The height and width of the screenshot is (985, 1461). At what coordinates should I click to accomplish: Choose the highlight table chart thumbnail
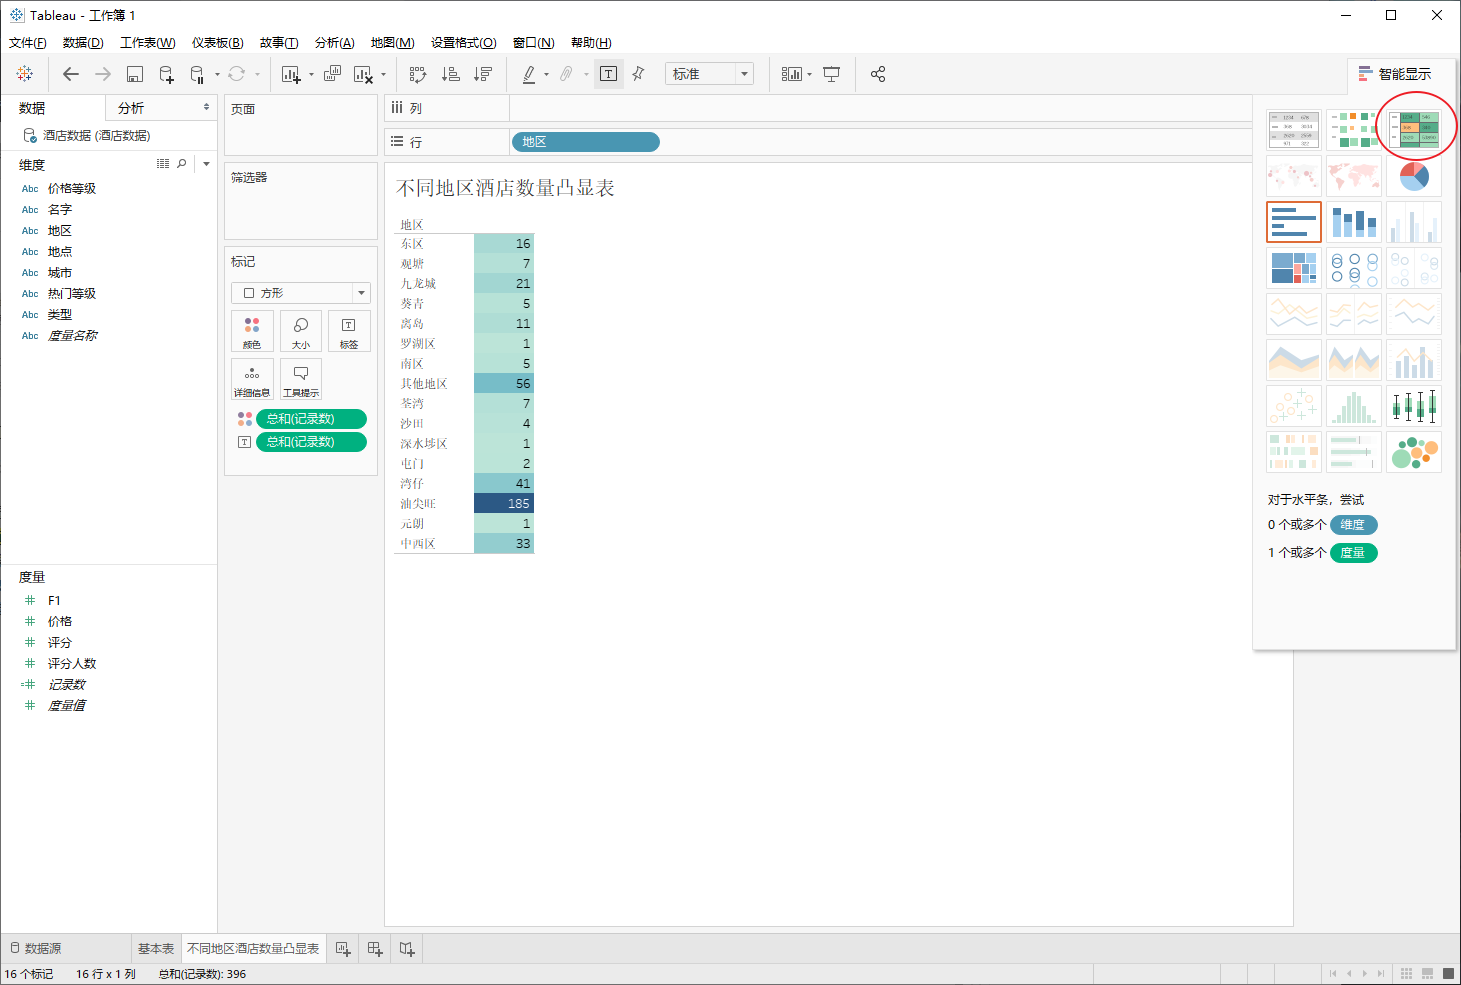coord(1414,130)
